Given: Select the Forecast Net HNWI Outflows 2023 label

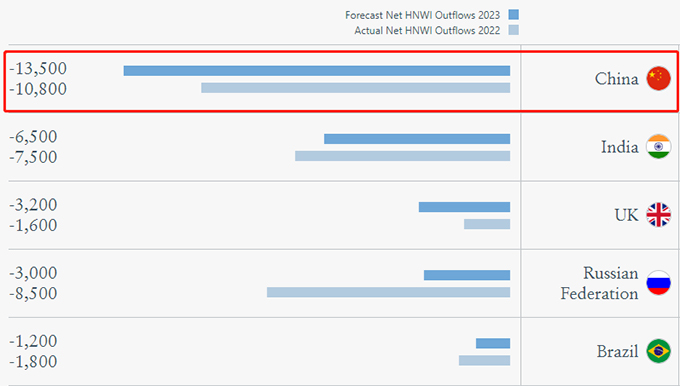Looking at the screenshot, I should coord(422,15).
